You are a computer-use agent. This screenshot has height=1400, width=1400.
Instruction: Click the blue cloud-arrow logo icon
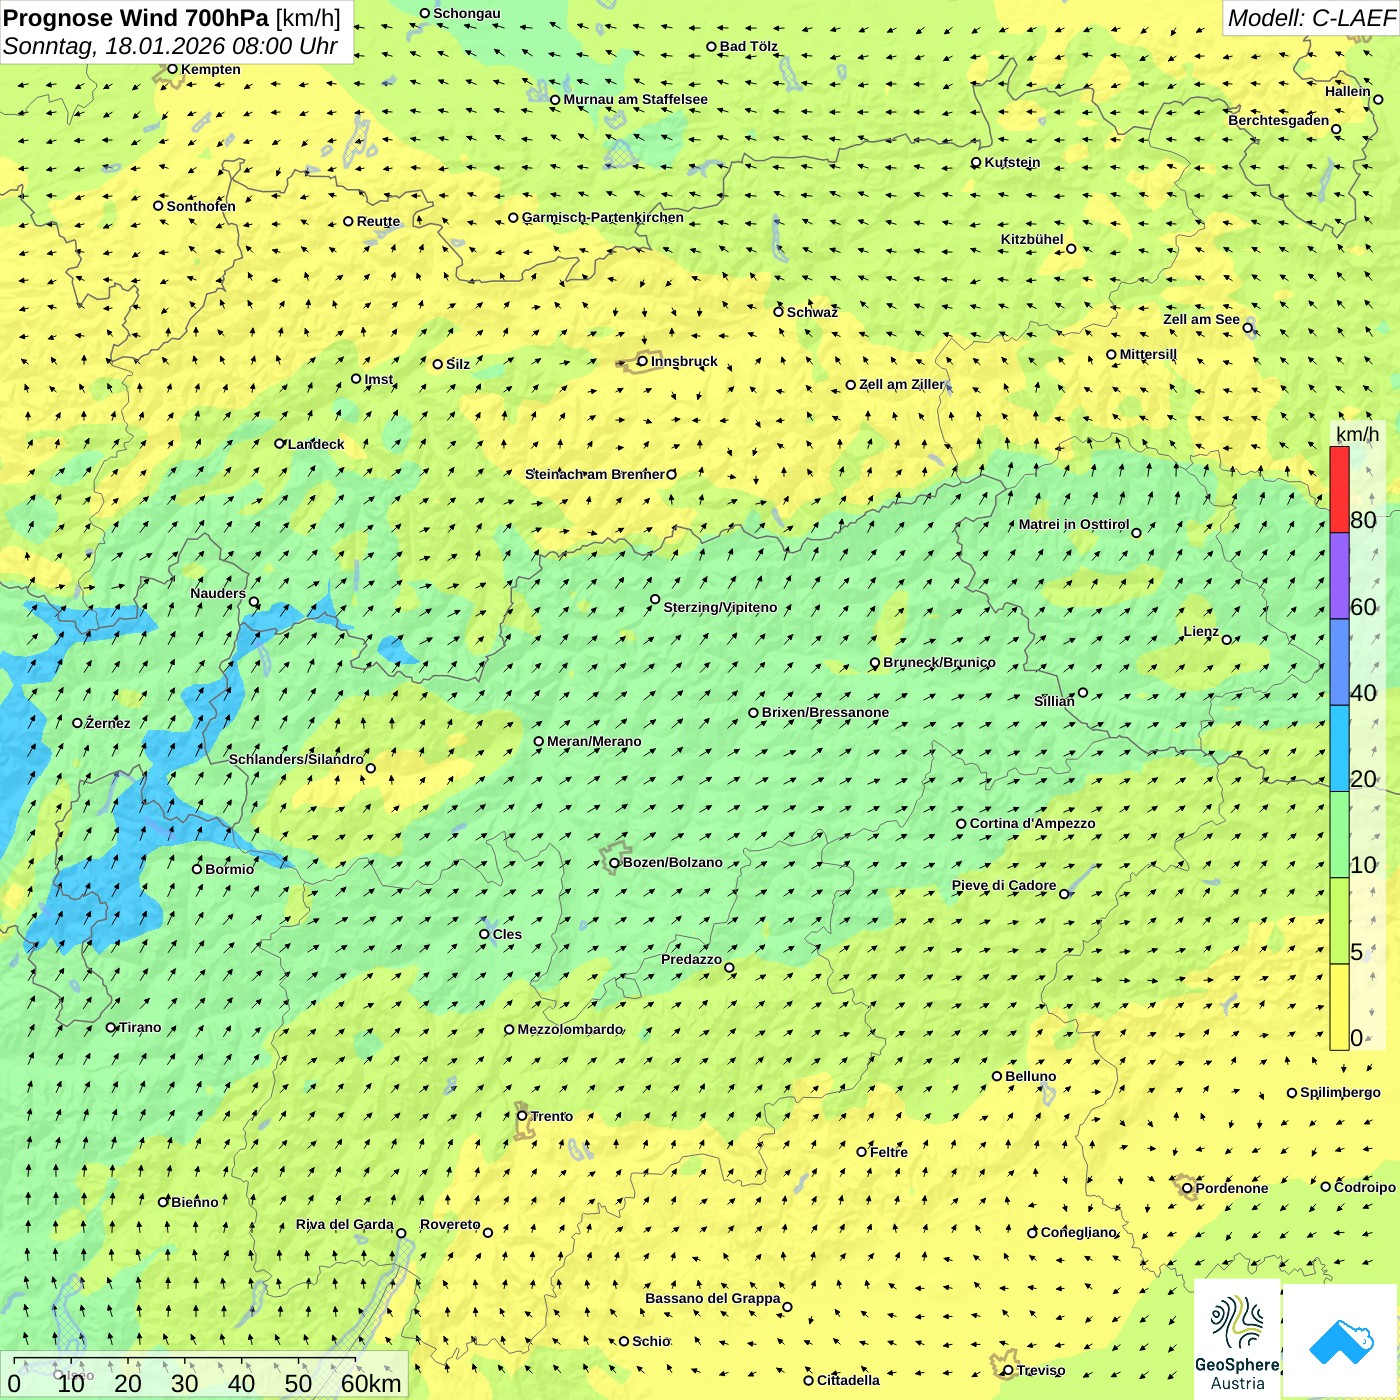[1341, 1341]
